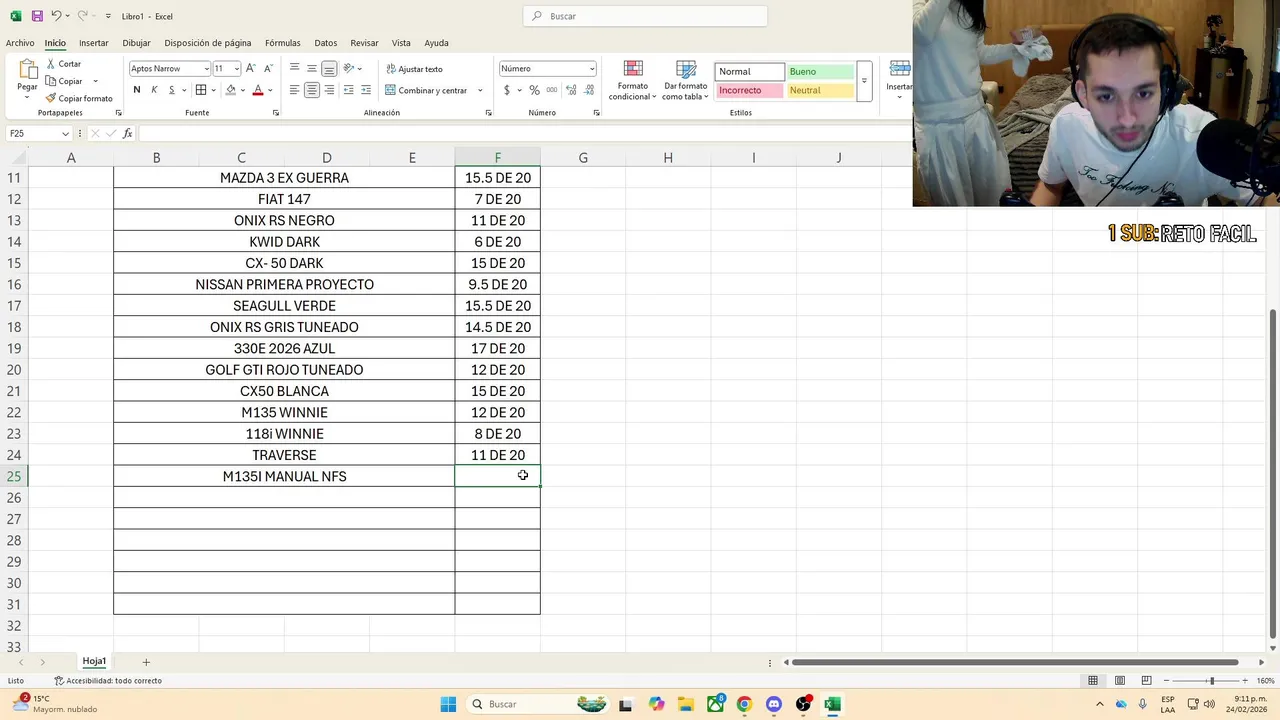Switch to page layout view icon
Image resolution: width=1280 pixels, height=720 pixels.
tap(1120, 681)
